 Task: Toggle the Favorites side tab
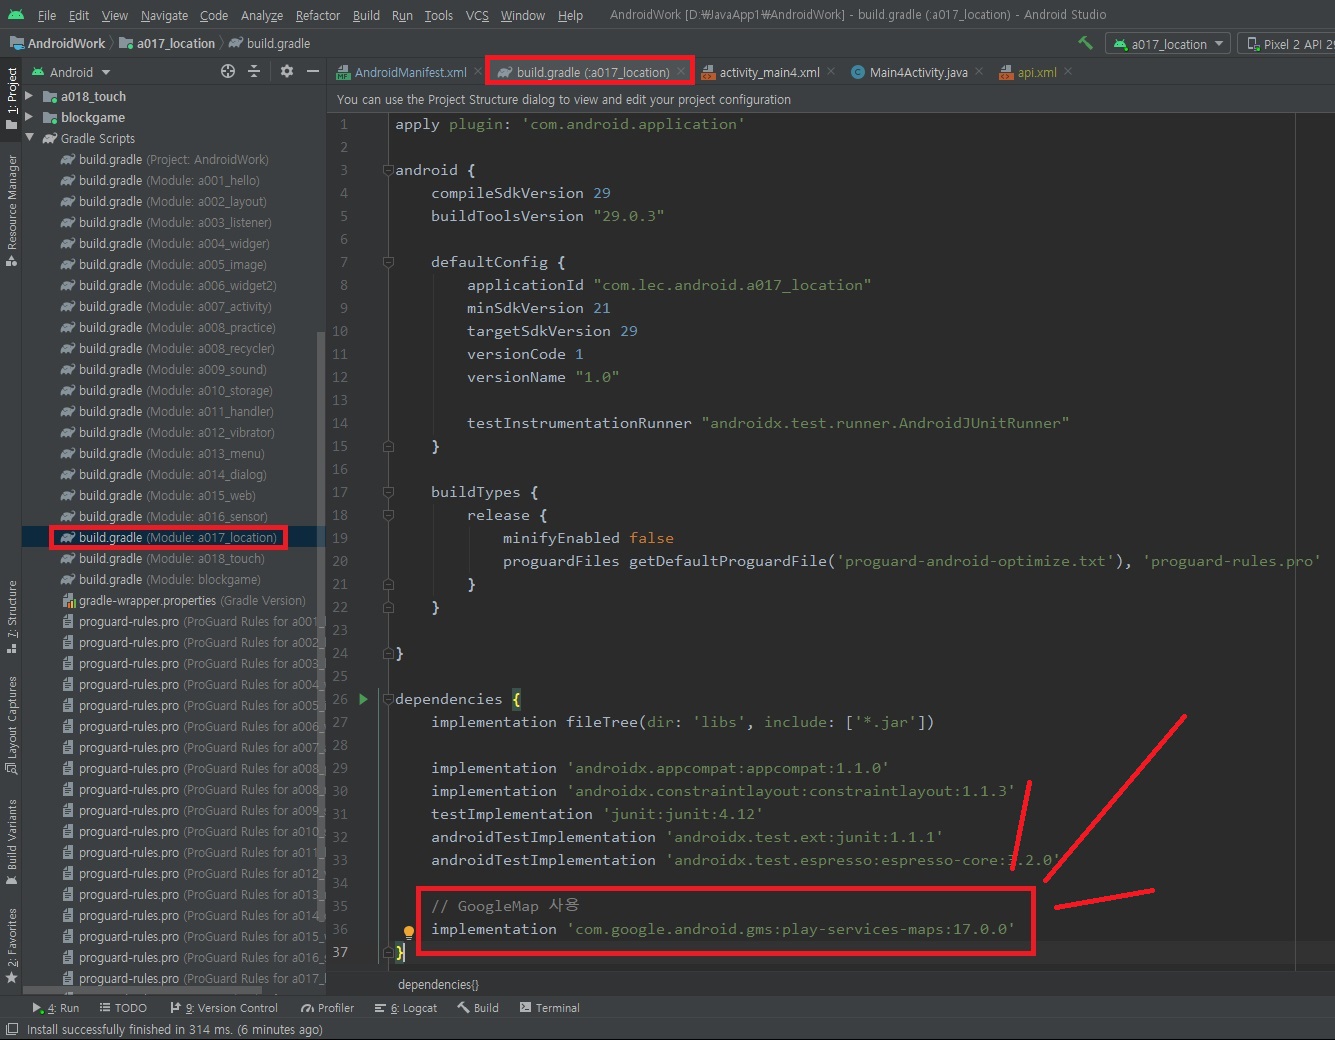[x=12, y=944]
